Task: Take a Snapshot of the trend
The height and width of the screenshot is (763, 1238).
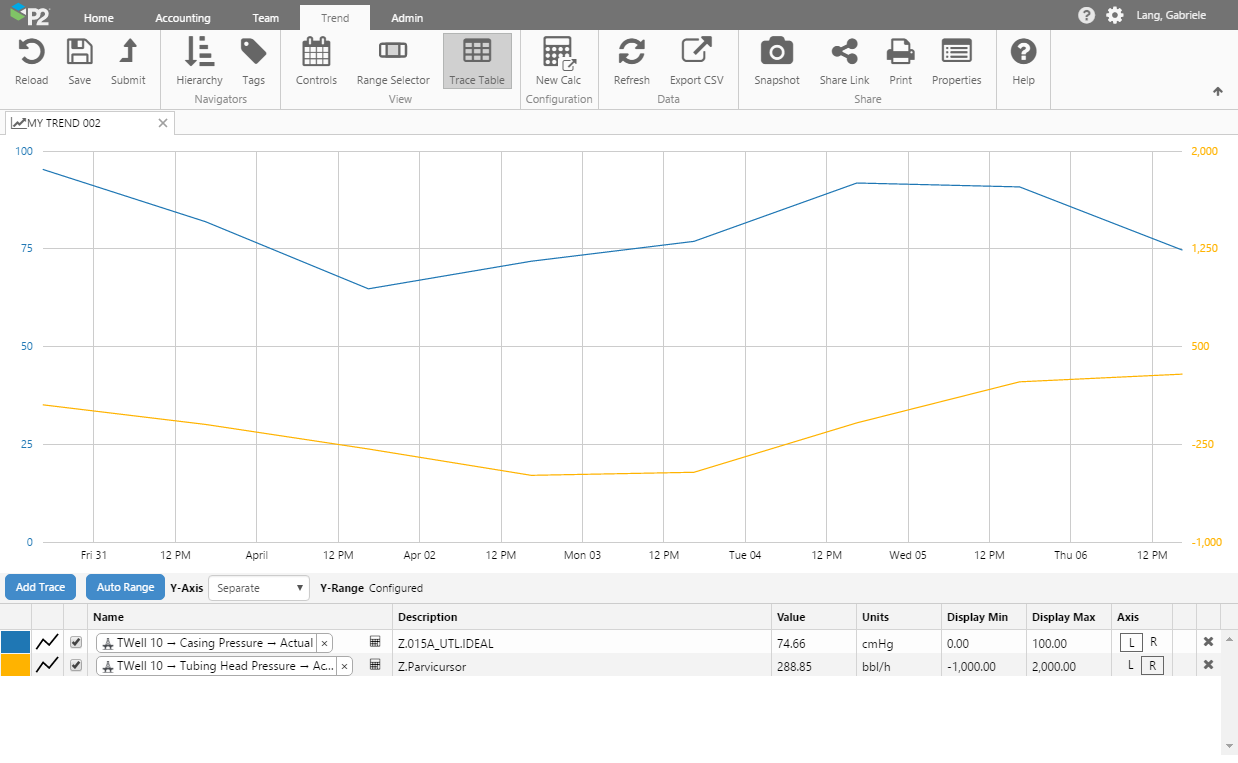Action: pyautogui.click(x=776, y=53)
